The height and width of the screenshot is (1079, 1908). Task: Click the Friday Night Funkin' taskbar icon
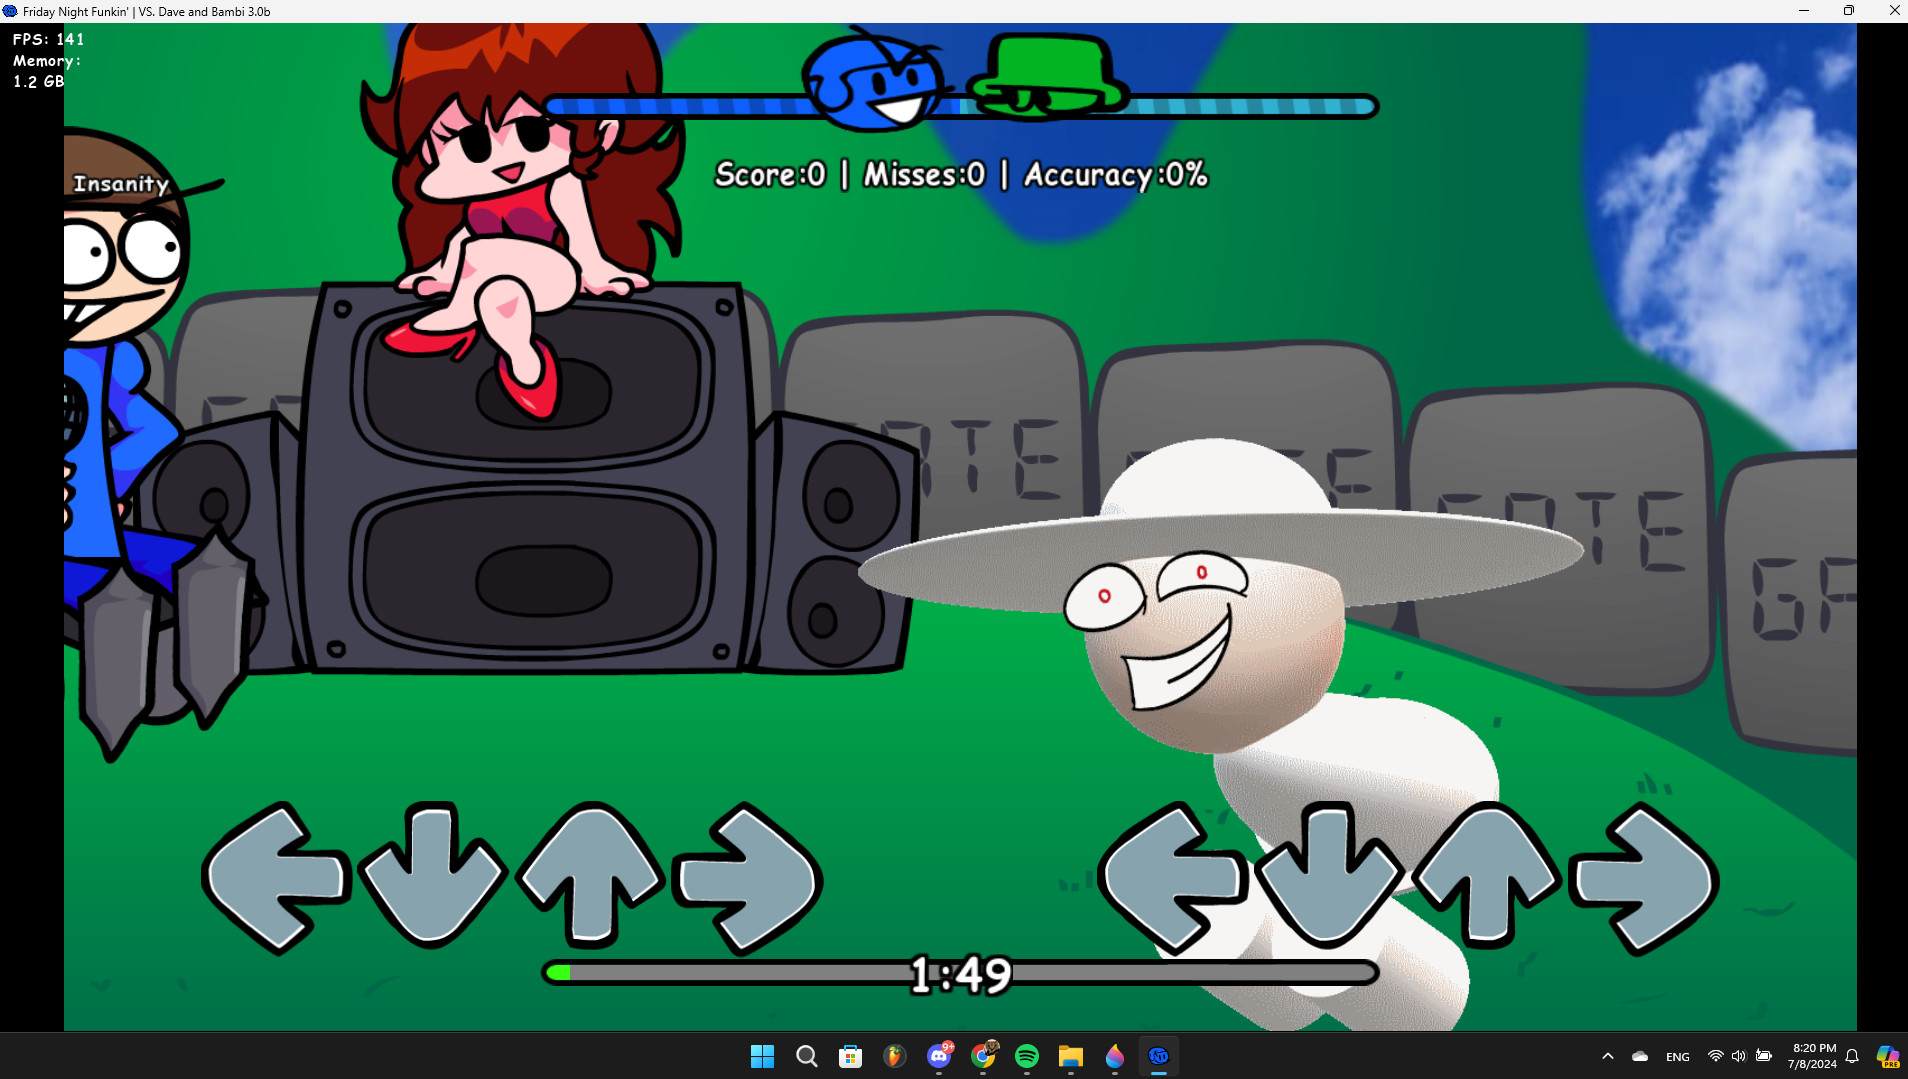click(x=1159, y=1056)
